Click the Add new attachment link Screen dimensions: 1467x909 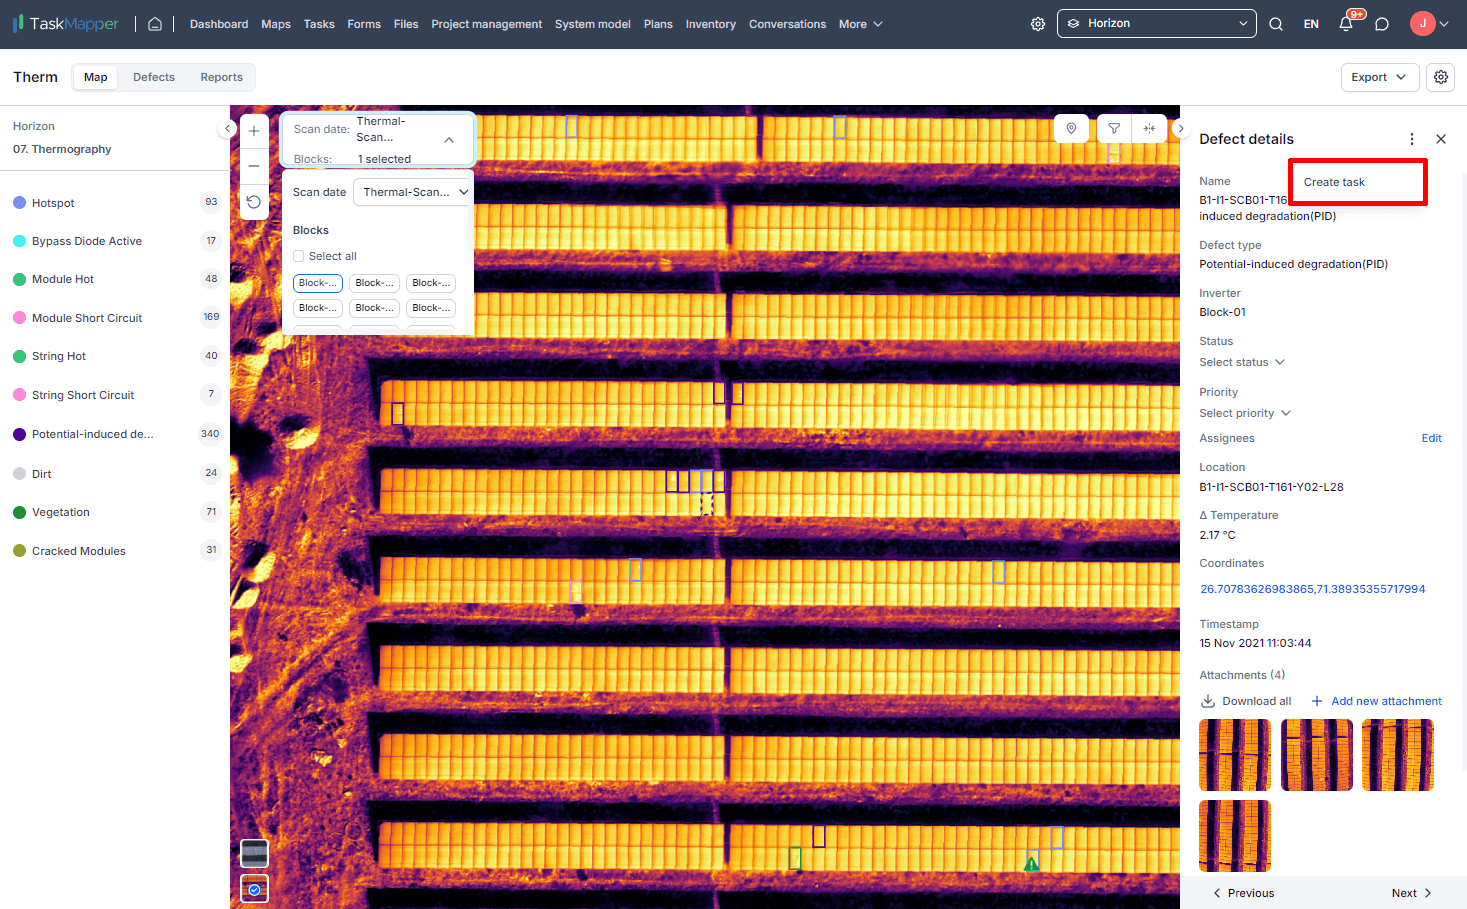1385,701
